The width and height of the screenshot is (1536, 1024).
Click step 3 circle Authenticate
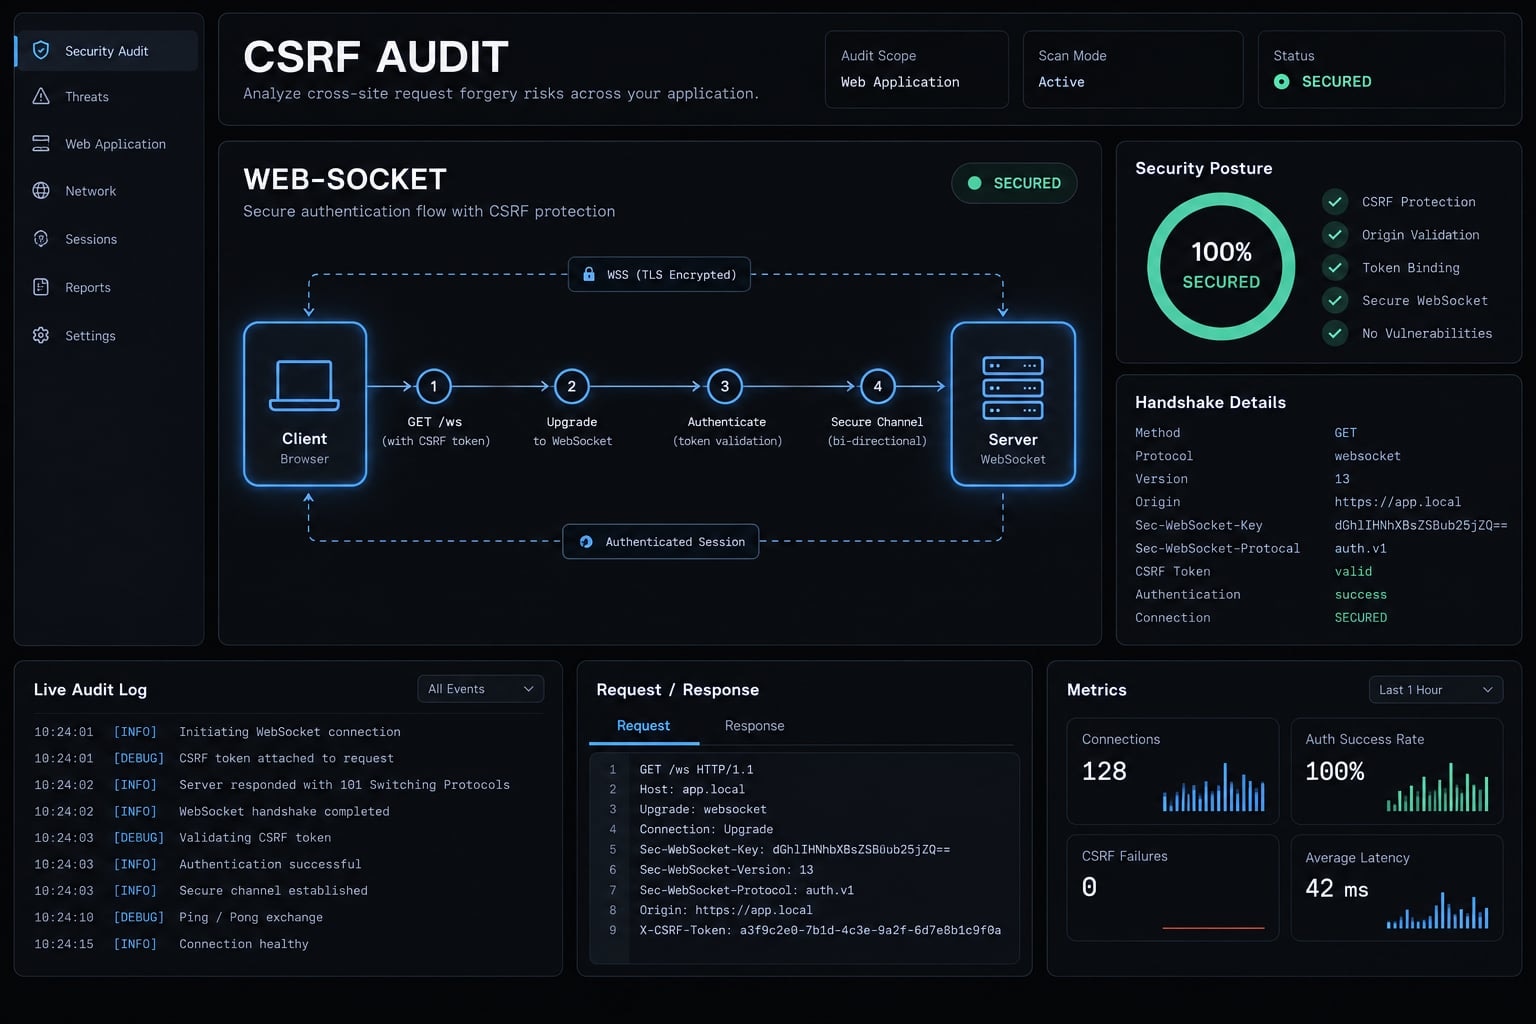725,386
